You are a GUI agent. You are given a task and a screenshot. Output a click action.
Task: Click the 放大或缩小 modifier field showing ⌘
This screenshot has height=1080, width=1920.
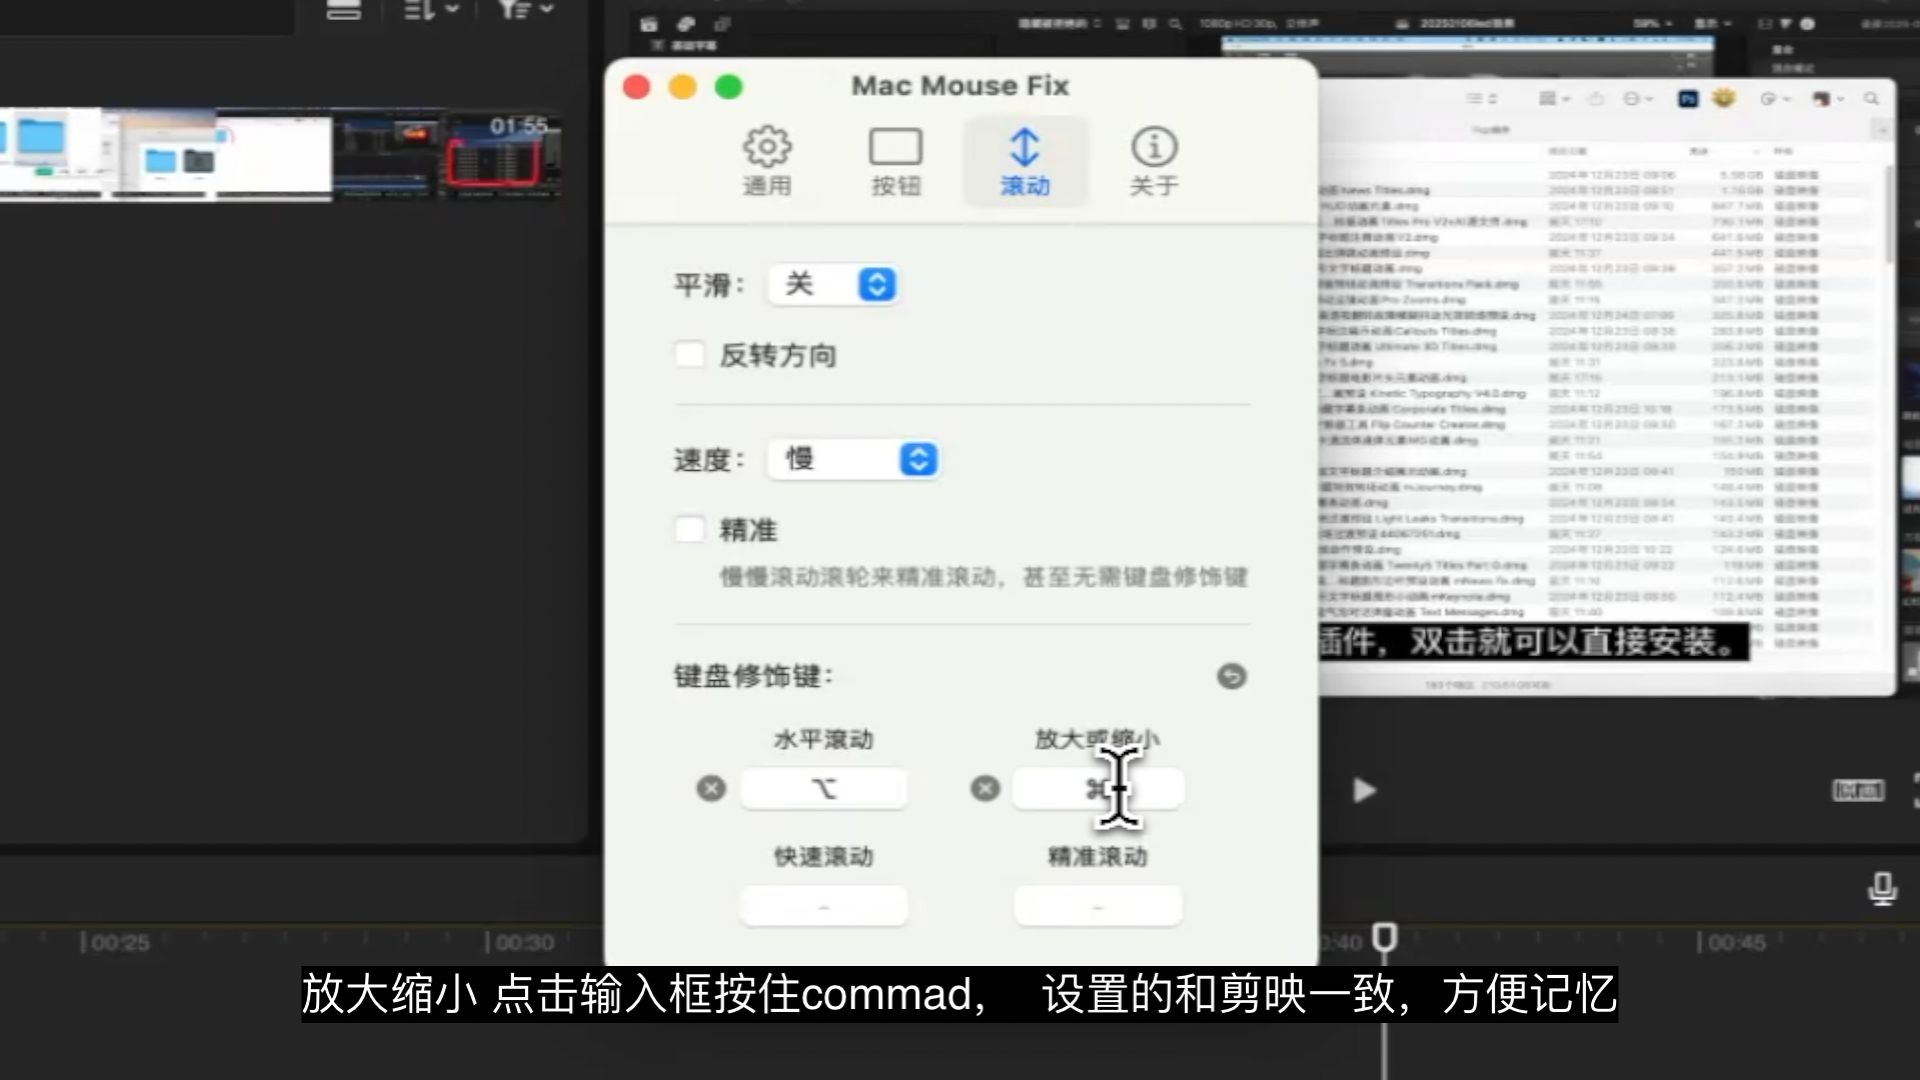coord(1098,789)
